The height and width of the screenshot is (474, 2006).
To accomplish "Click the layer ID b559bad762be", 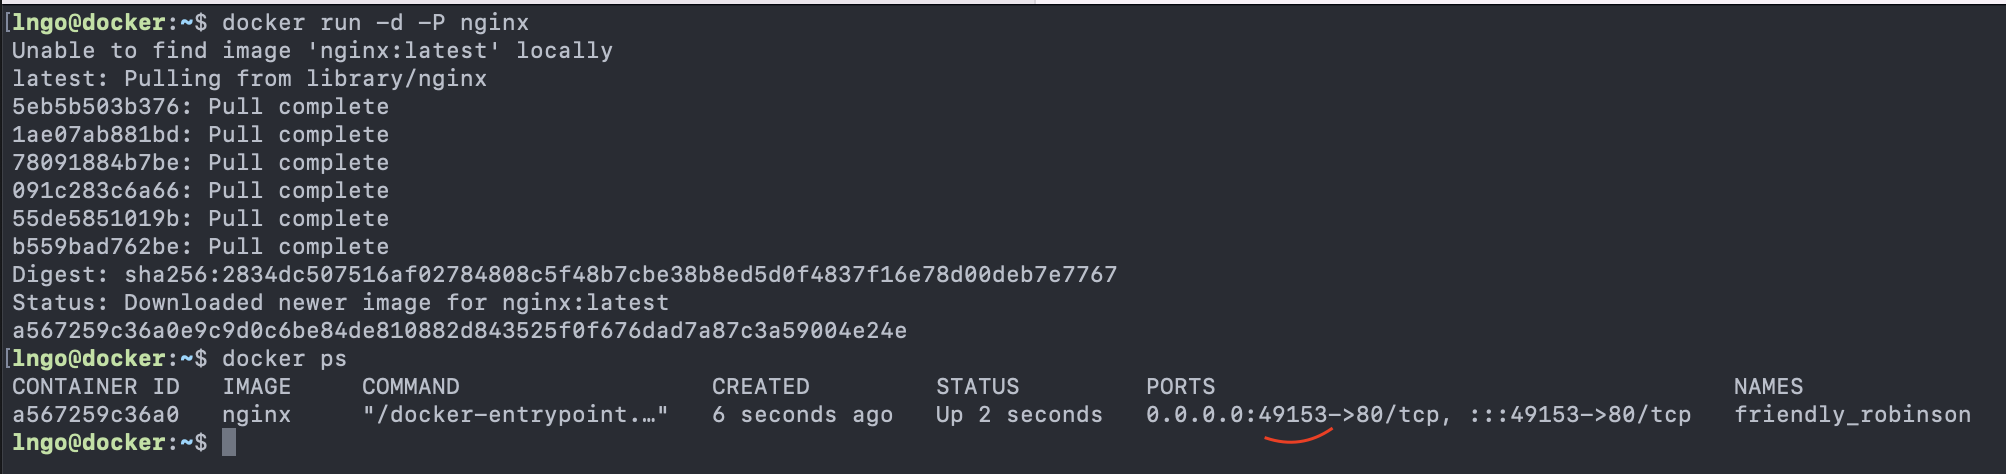I will click(x=96, y=247).
